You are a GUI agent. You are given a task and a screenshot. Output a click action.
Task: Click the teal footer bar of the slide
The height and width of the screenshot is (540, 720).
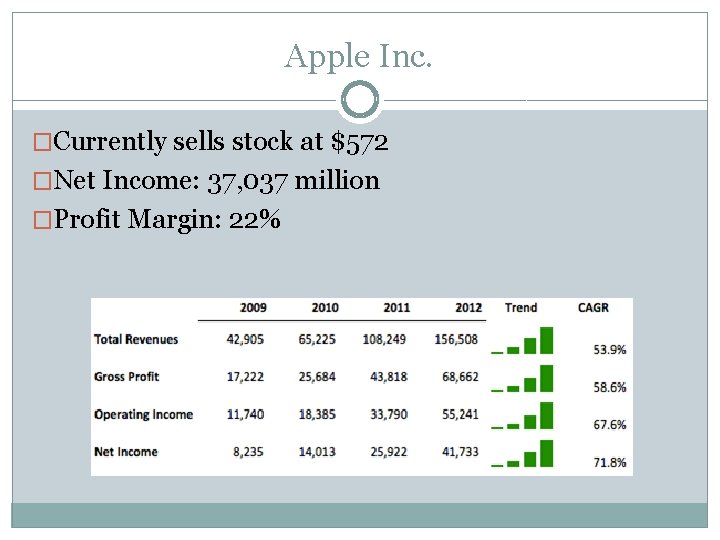click(359, 515)
